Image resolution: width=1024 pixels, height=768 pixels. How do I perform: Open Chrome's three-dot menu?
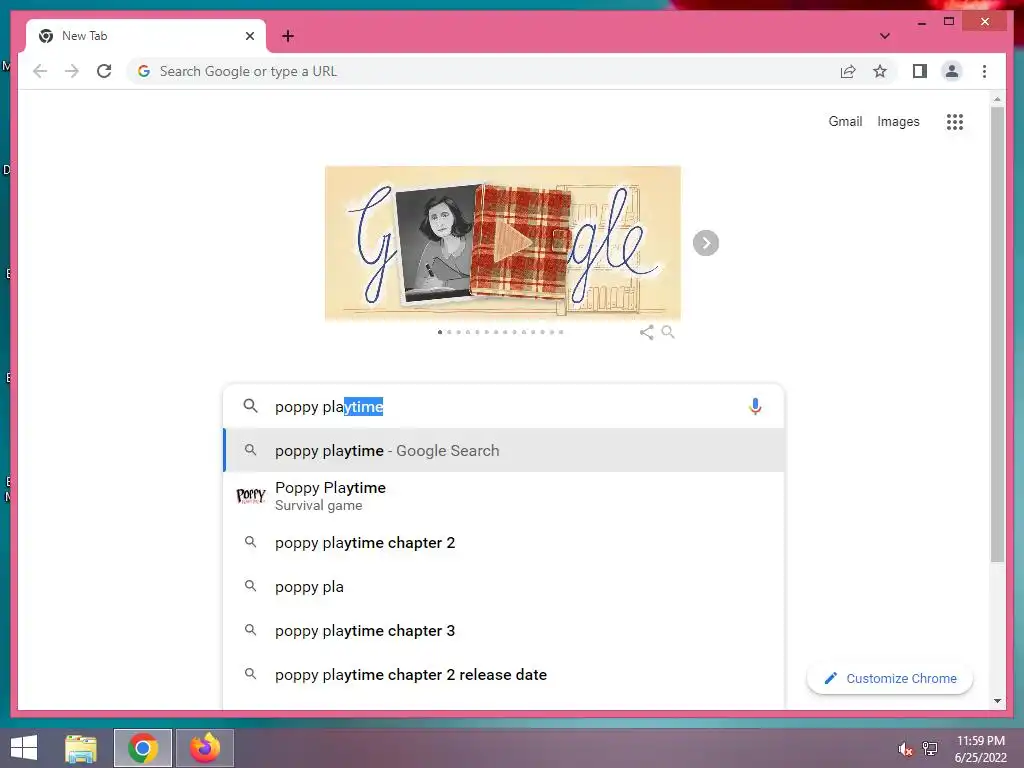point(984,71)
